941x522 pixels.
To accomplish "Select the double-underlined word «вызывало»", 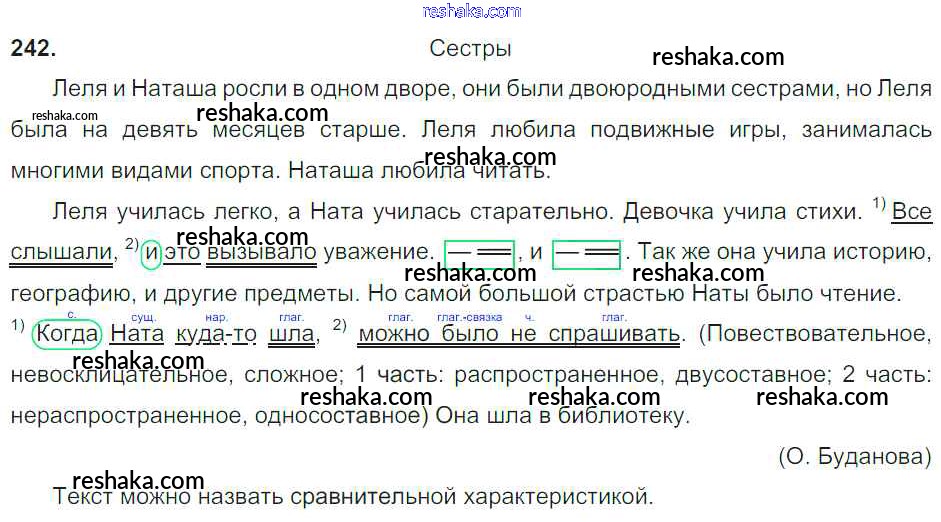I will tap(262, 253).
